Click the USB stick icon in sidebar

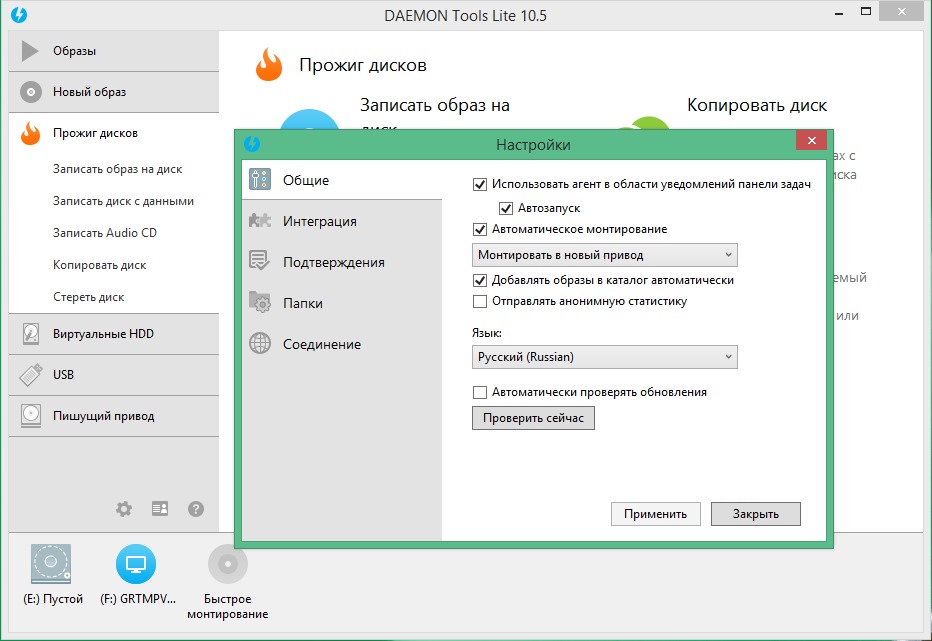(31, 375)
